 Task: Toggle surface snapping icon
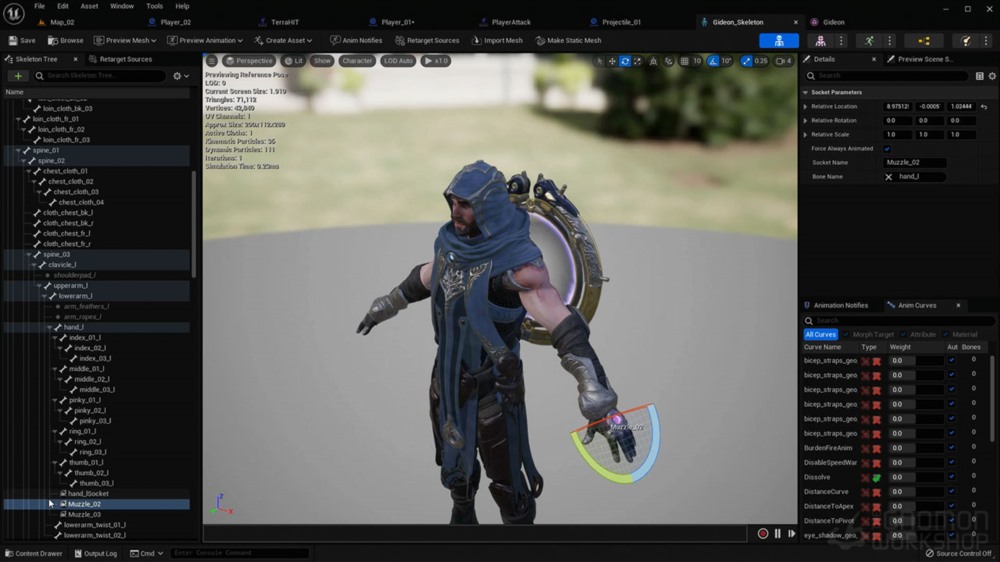coord(668,61)
